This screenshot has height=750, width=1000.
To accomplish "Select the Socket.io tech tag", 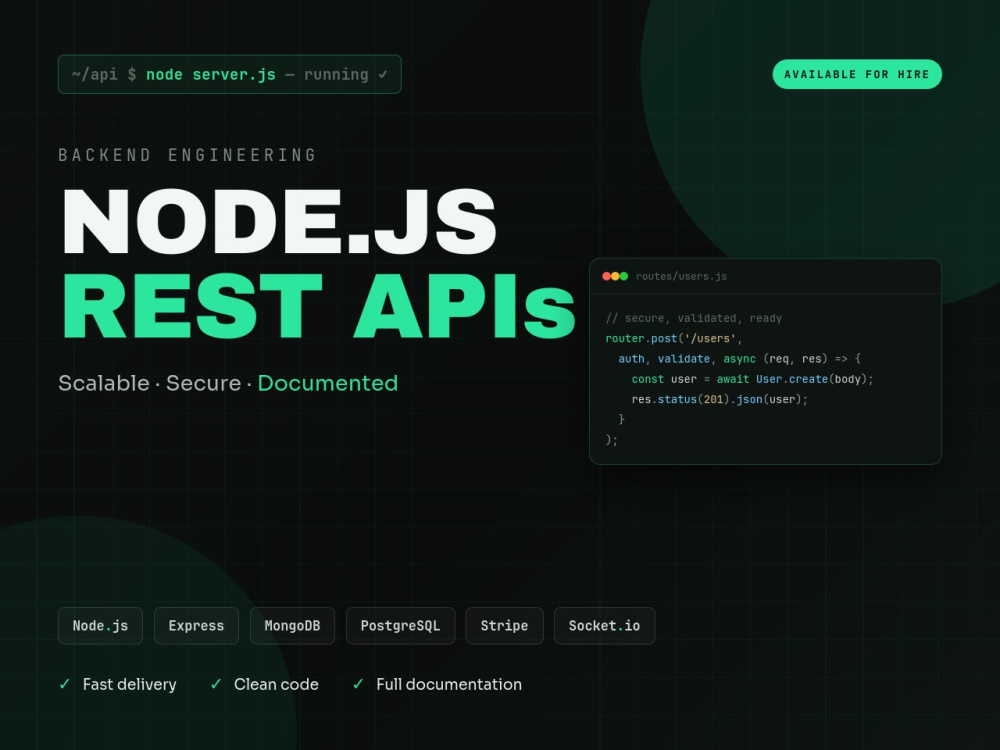I will [x=605, y=626].
